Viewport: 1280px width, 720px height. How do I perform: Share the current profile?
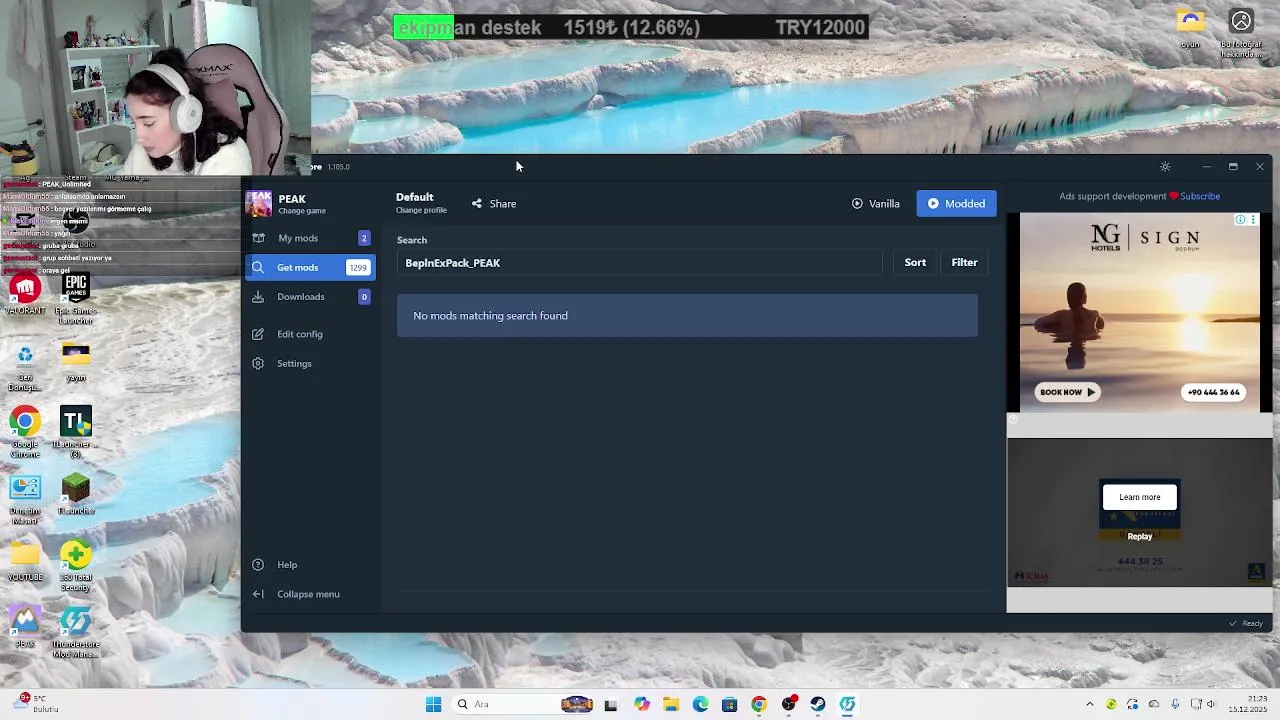point(494,203)
